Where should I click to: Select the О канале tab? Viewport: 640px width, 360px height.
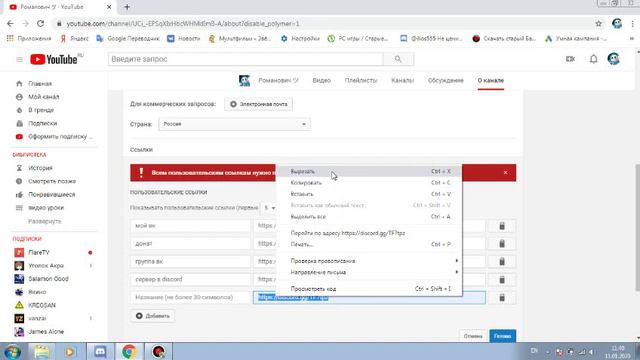[x=491, y=80]
